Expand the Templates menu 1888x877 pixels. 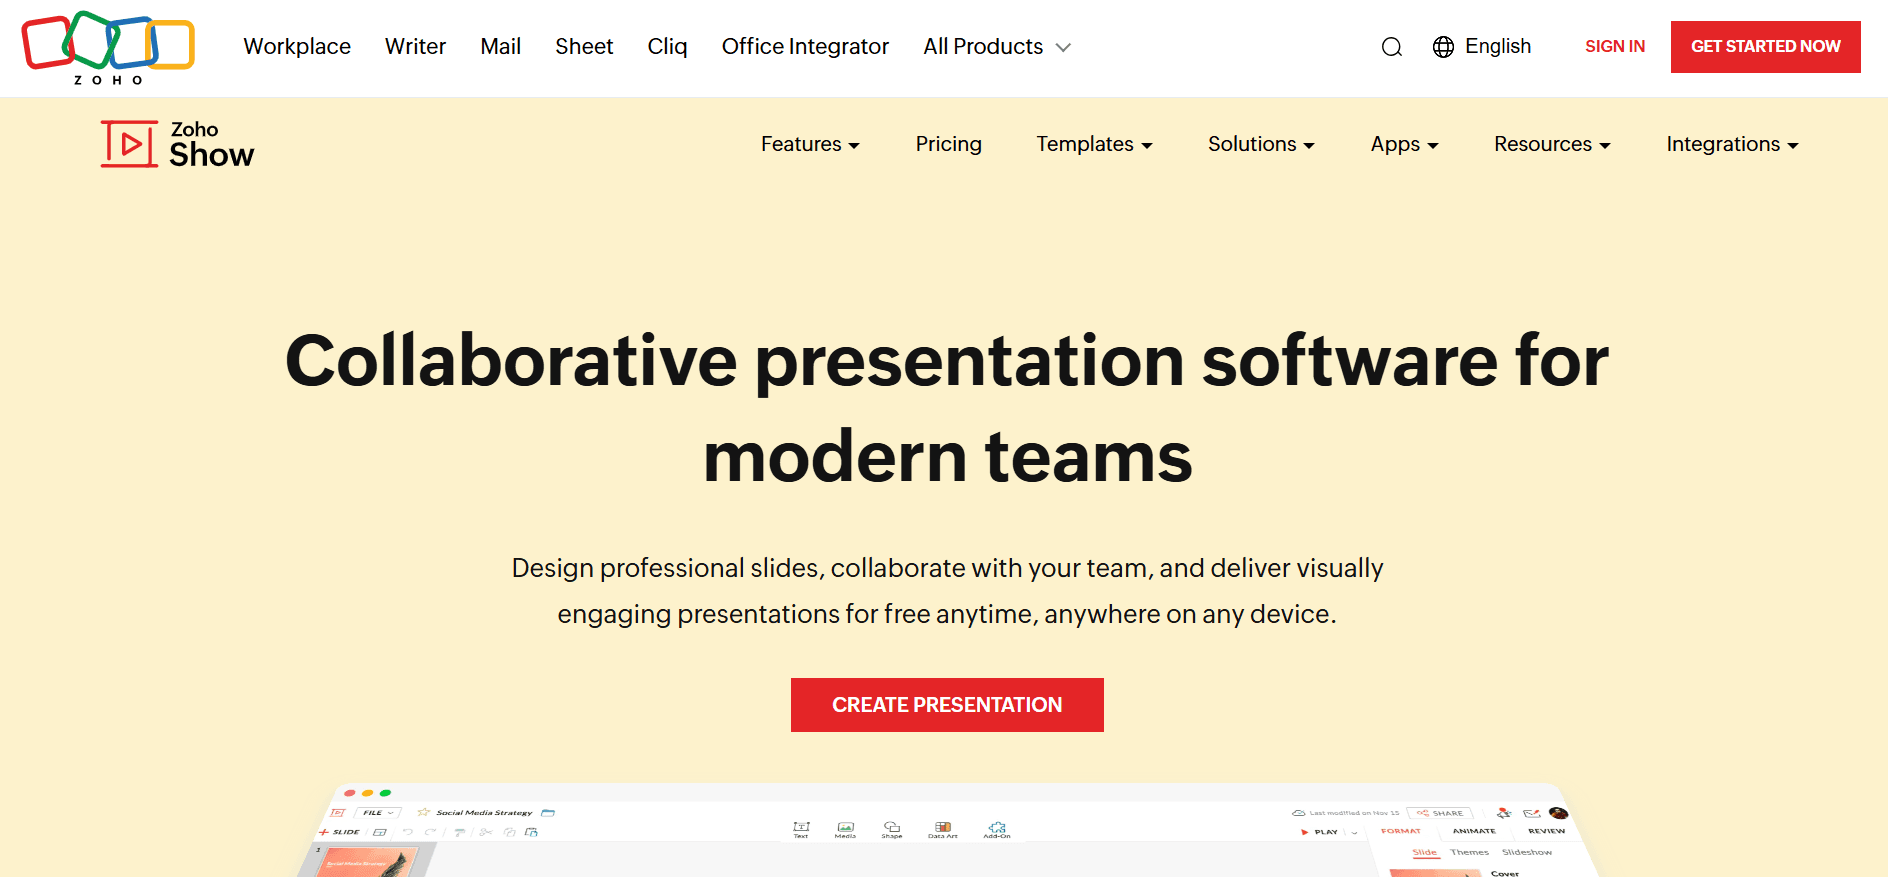point(1094,144)
